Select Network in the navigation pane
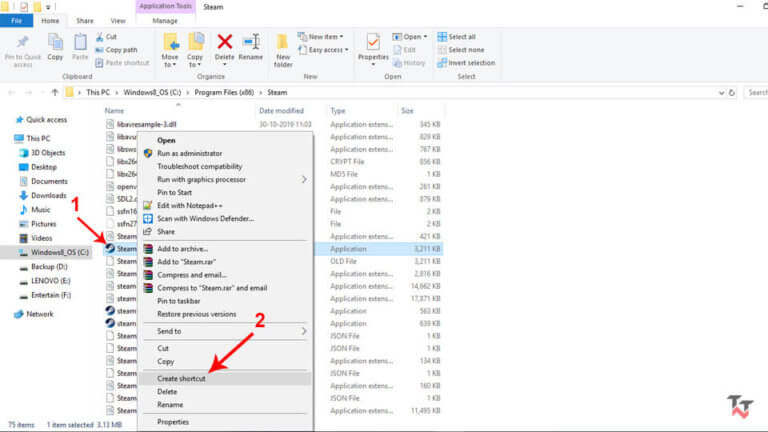 [x=34, y=314]
